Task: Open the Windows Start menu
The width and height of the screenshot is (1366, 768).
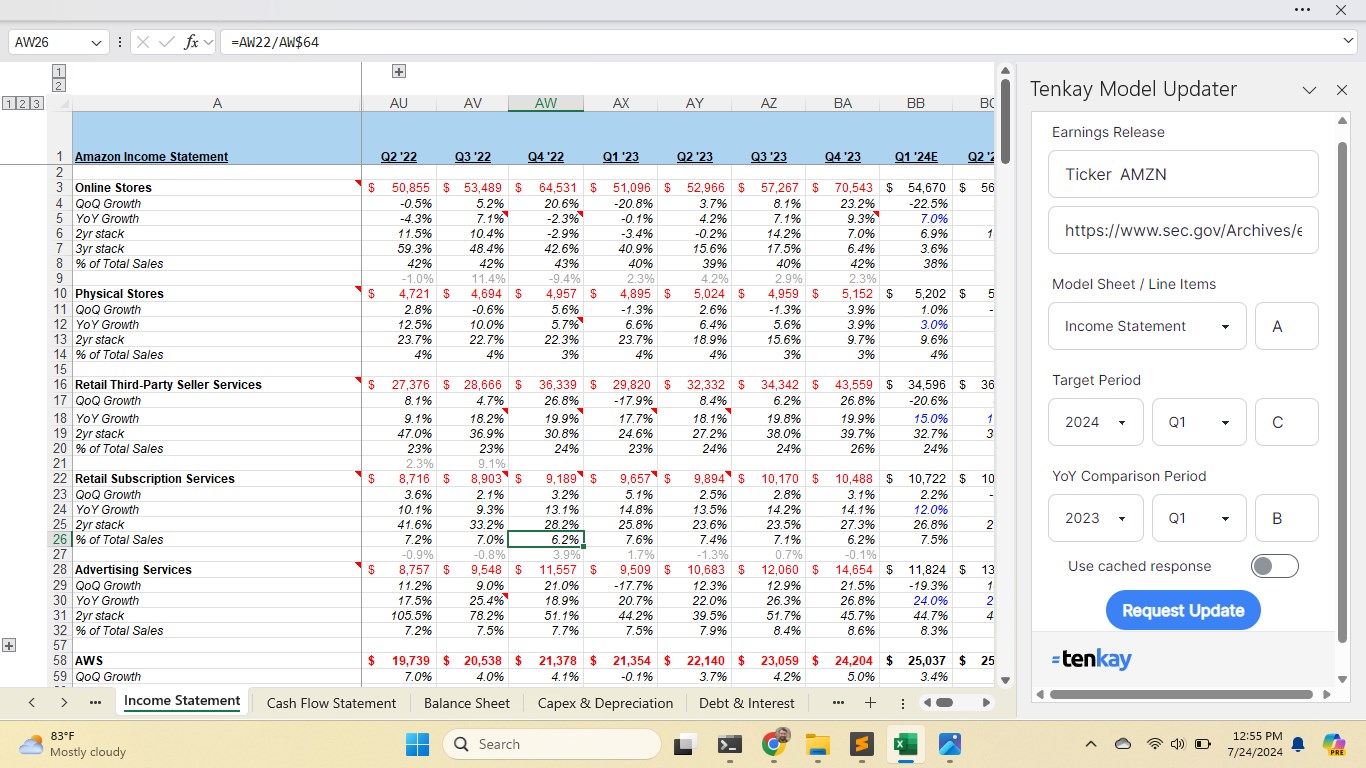Action: (x=416, y=744)
